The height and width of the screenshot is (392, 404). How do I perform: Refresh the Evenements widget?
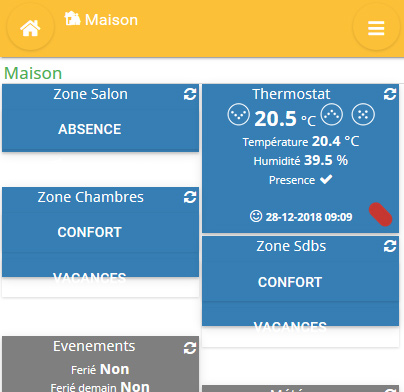[190, 348]
